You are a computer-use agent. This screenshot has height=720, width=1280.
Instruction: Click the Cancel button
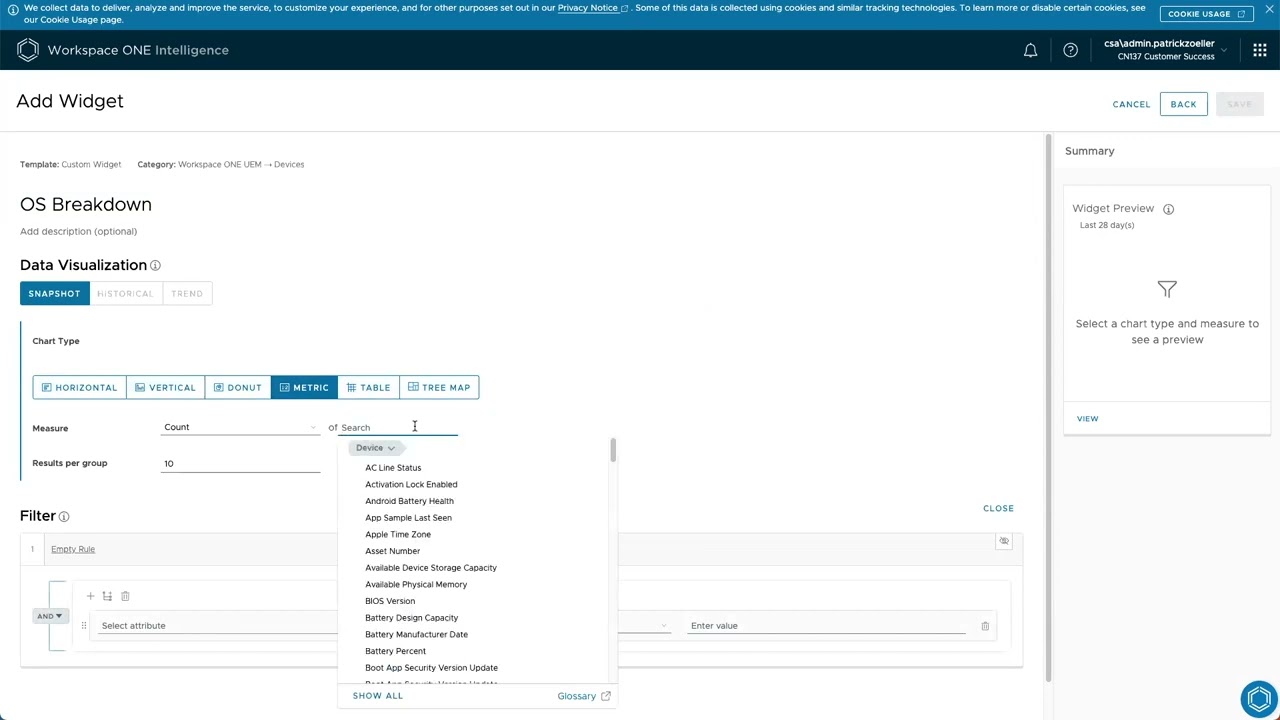[x=1131, y=104]
